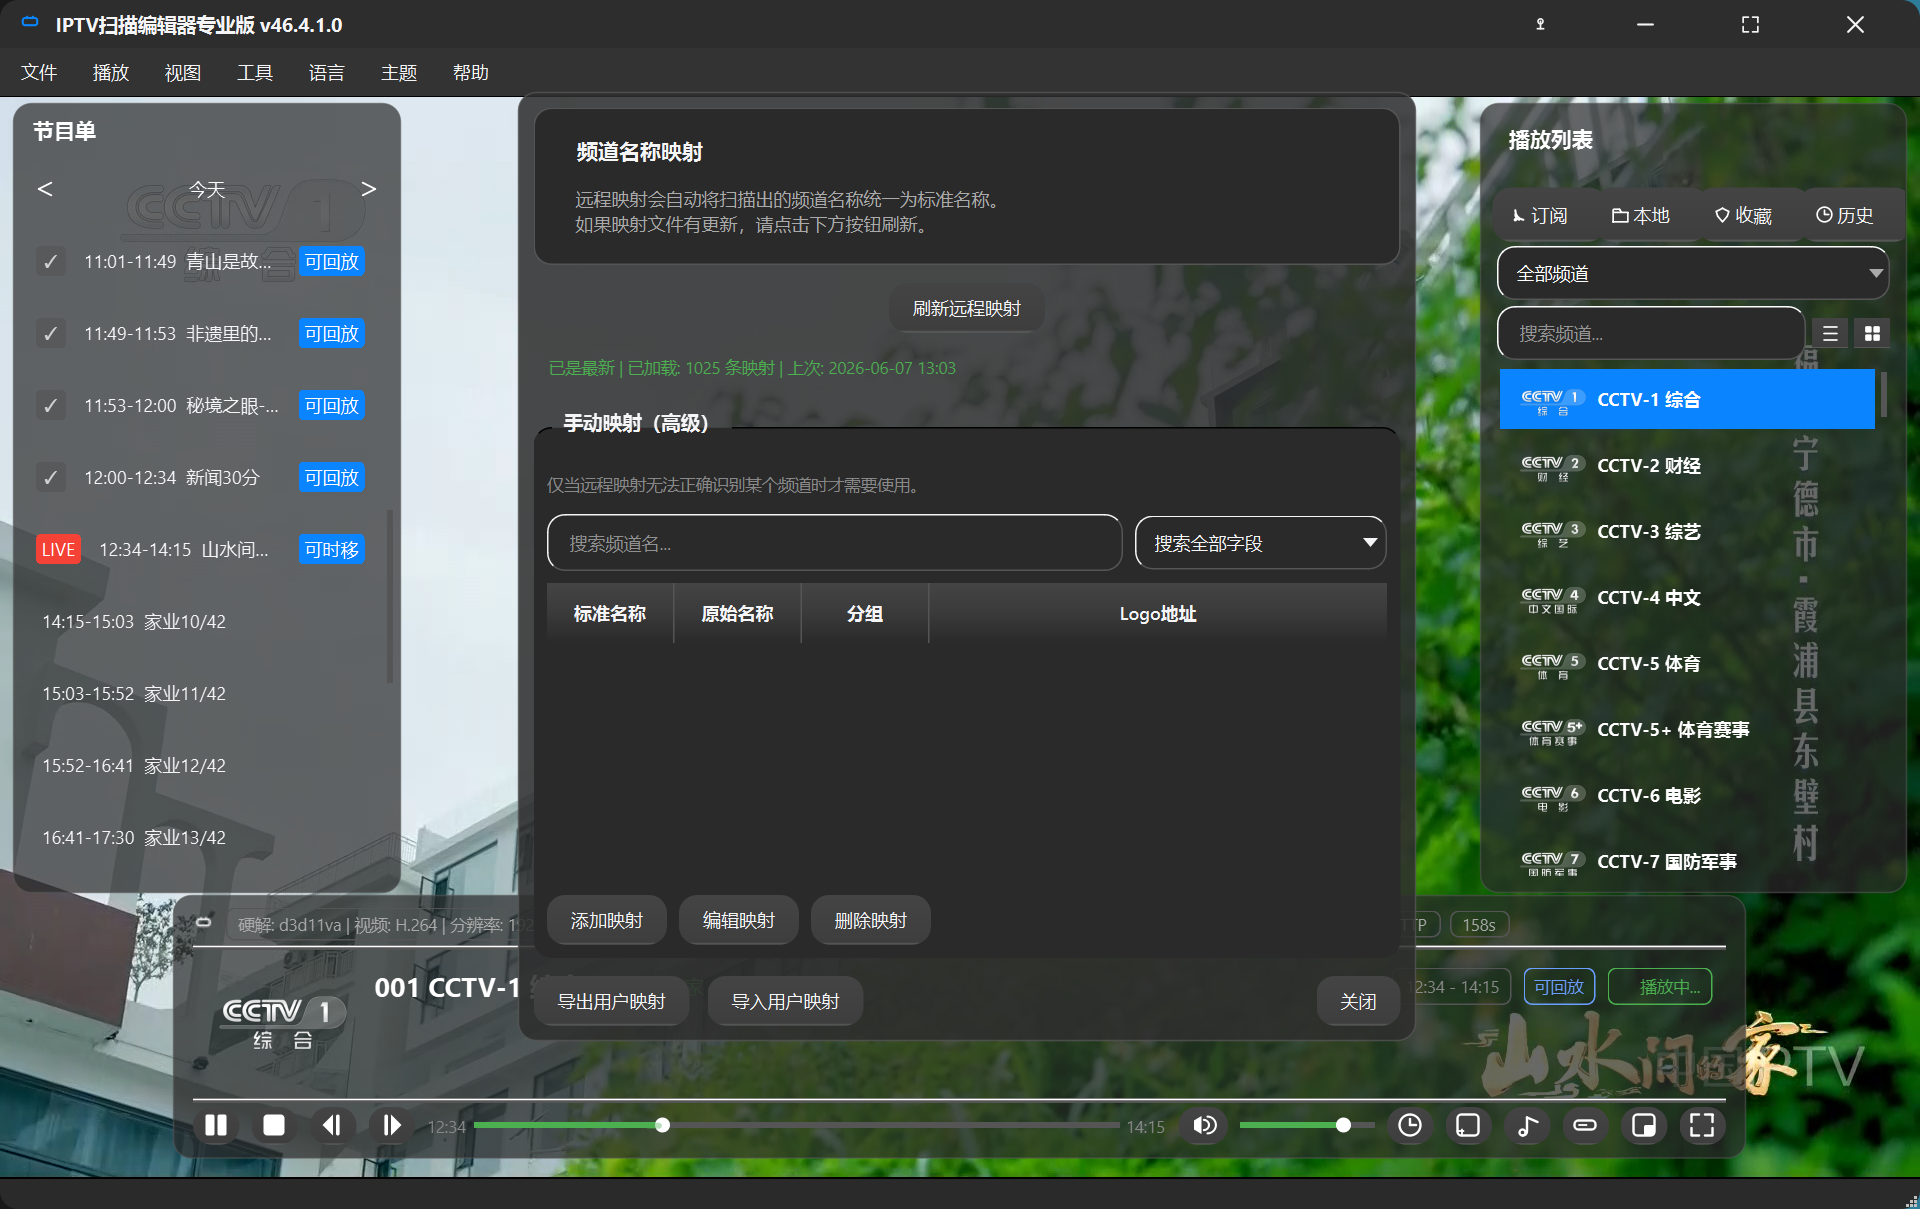The height and width of the screenshot is (1209, 1920).
Task: Click 可回放 tag on 新闻30分 row
Action: point(332,478)
